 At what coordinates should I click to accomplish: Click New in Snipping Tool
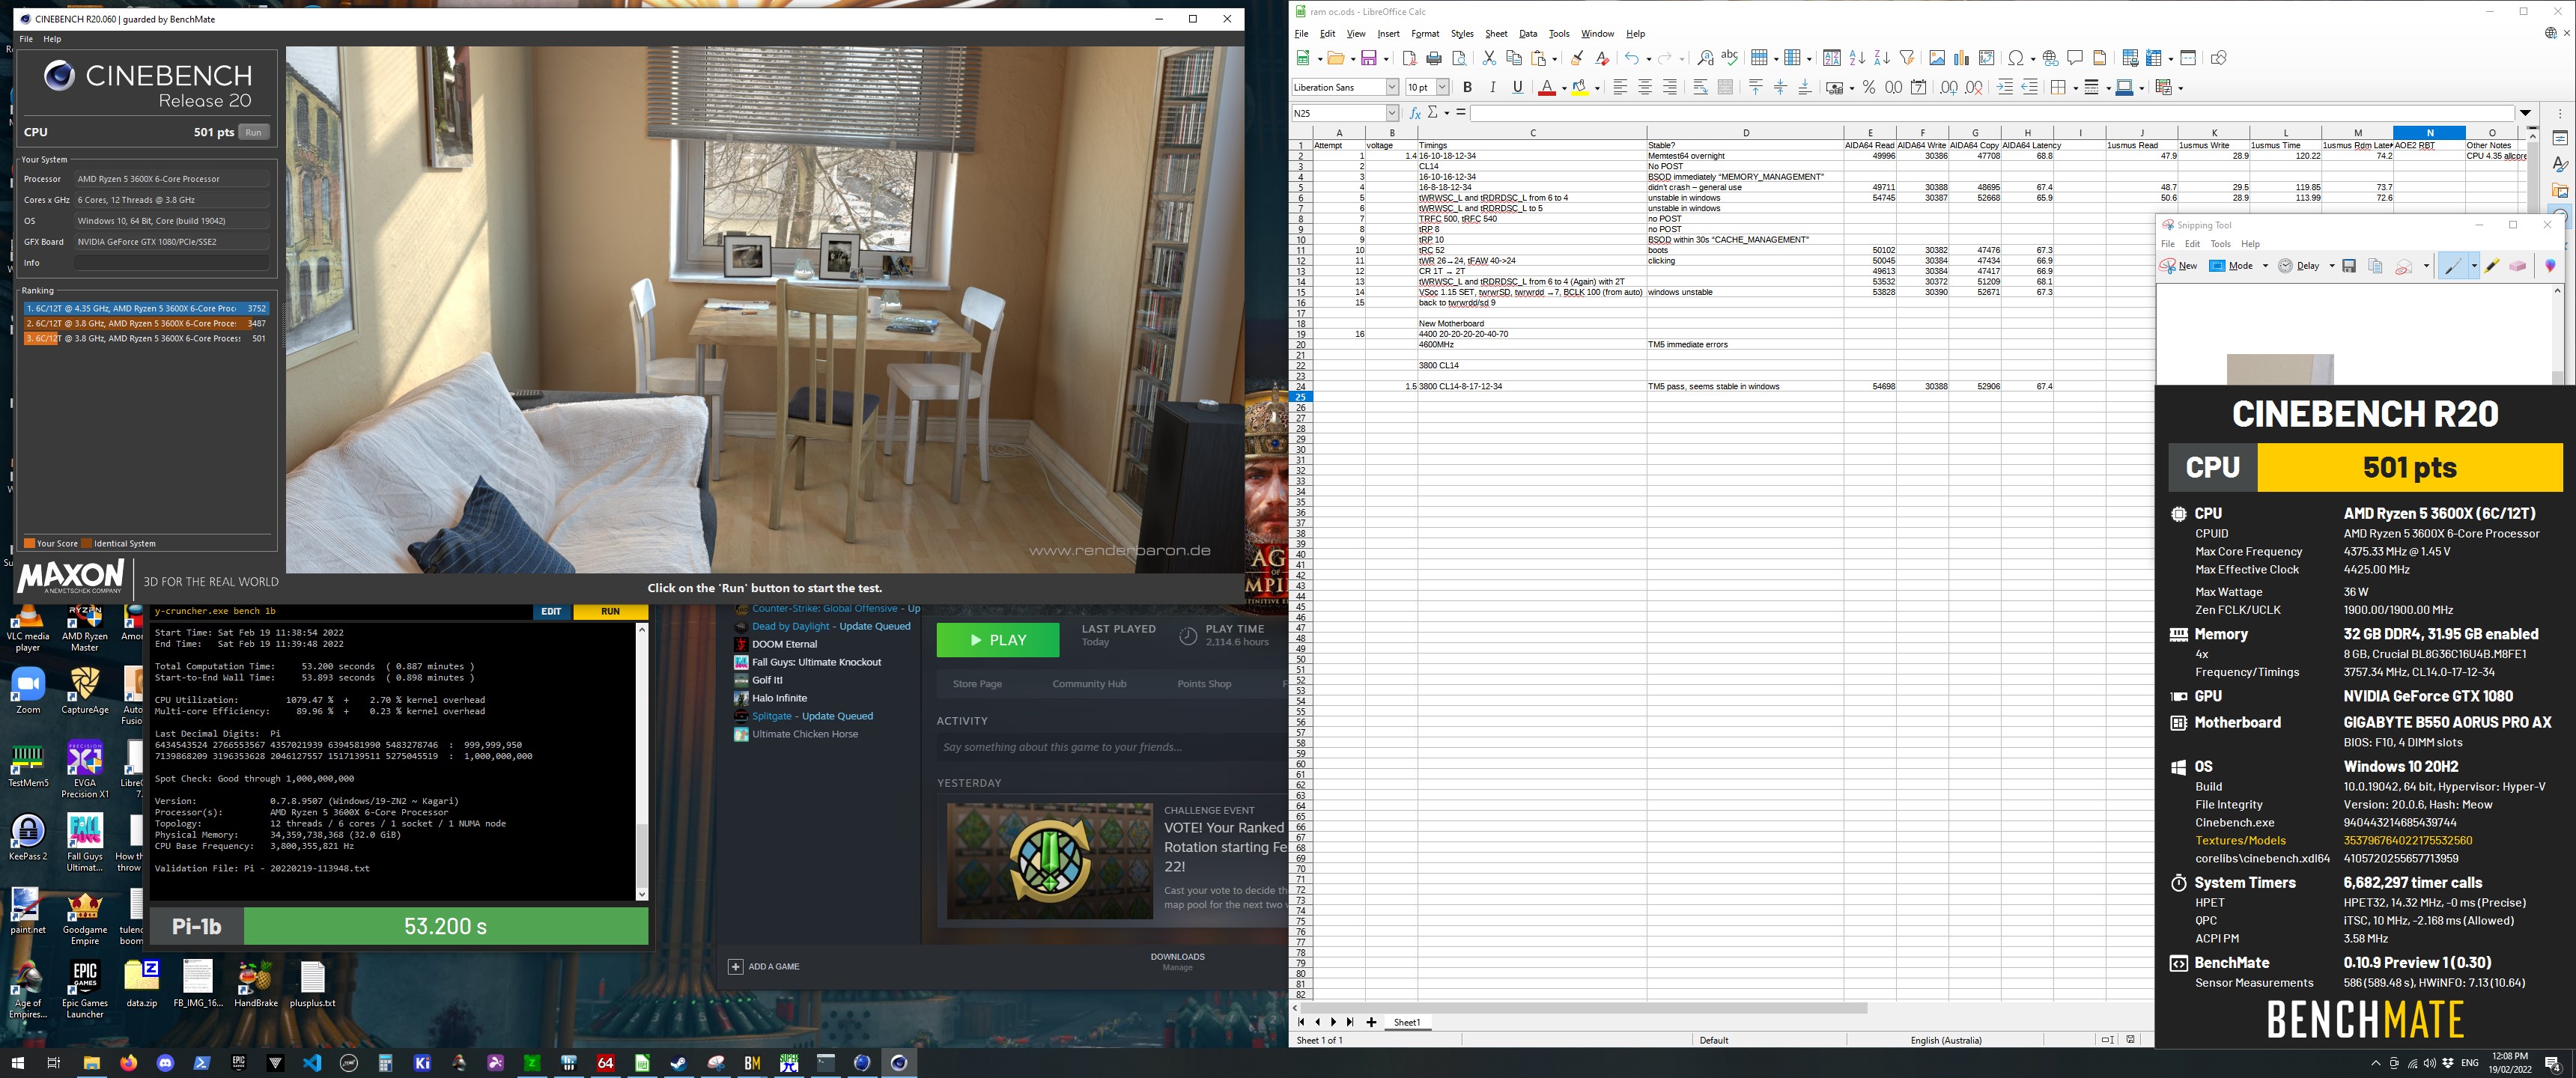click(2178, 266)
